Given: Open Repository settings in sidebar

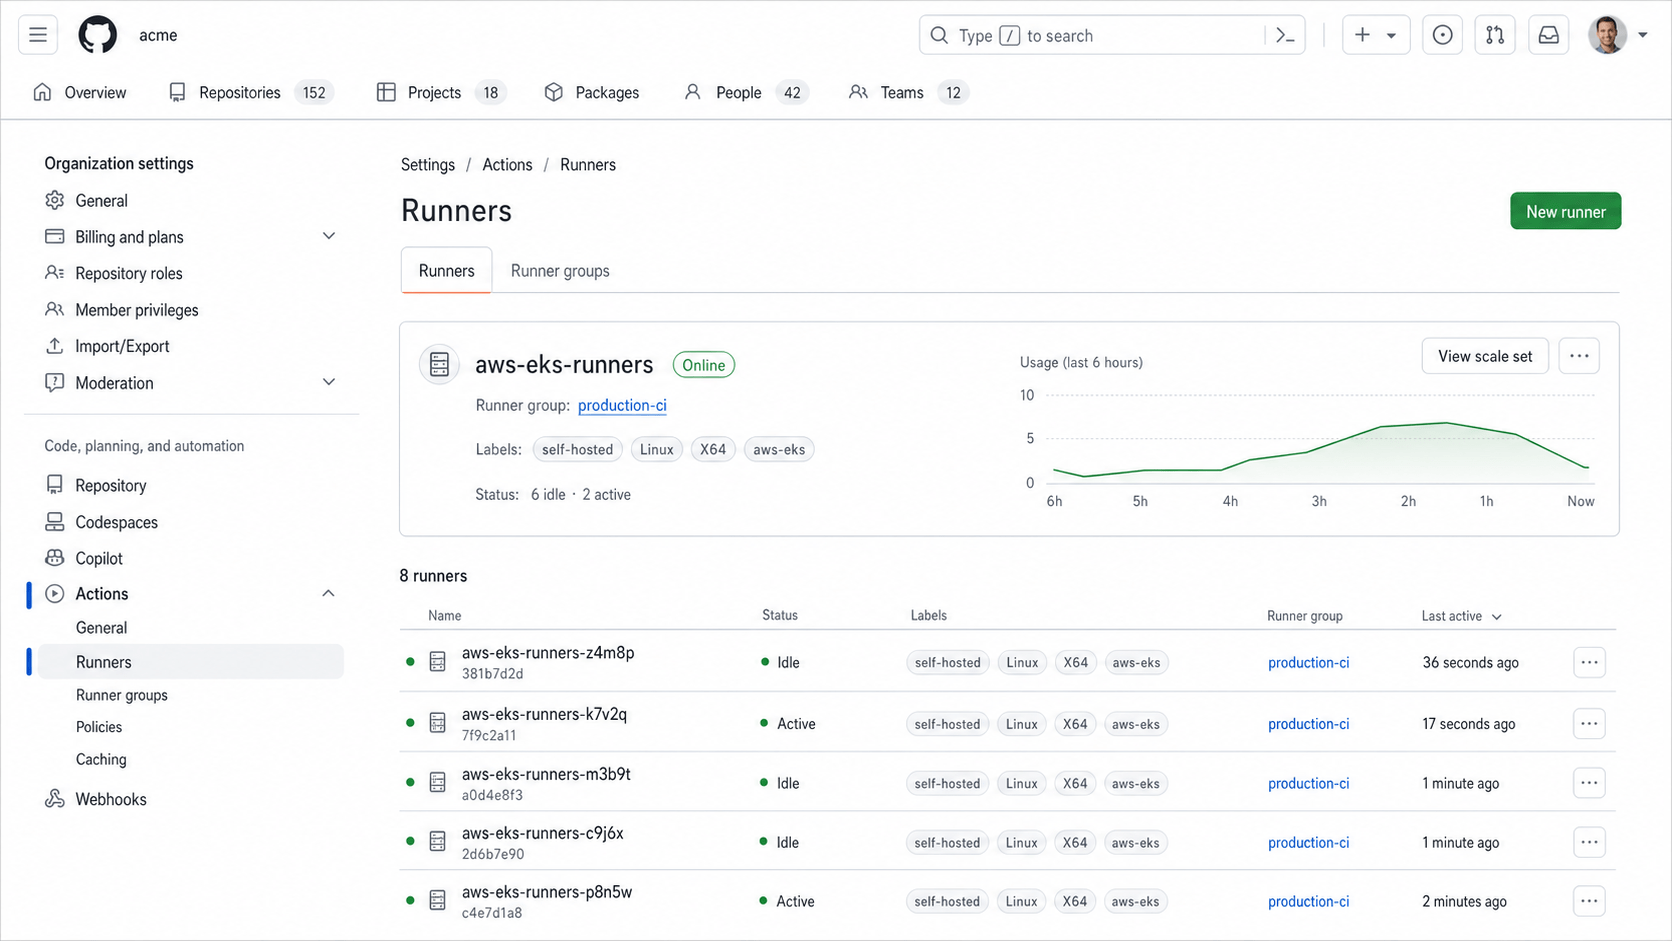Looking at the screenshot, I should coord(111,485).
